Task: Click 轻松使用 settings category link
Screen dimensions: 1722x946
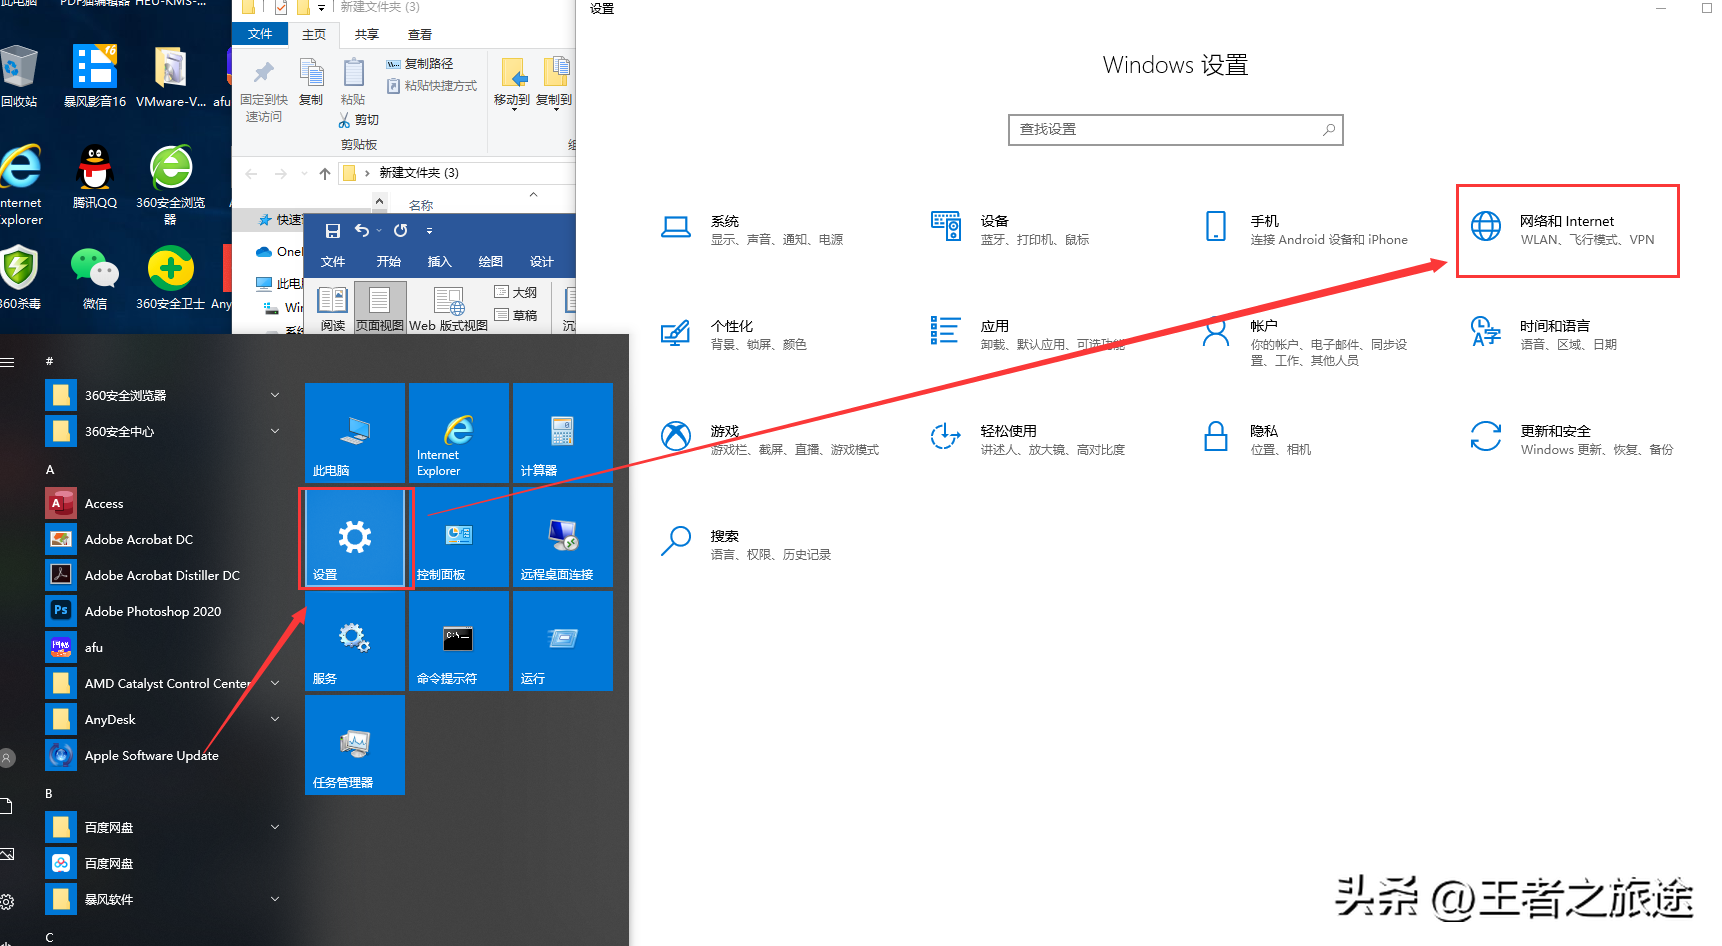Action: [x=1028, y=440]
